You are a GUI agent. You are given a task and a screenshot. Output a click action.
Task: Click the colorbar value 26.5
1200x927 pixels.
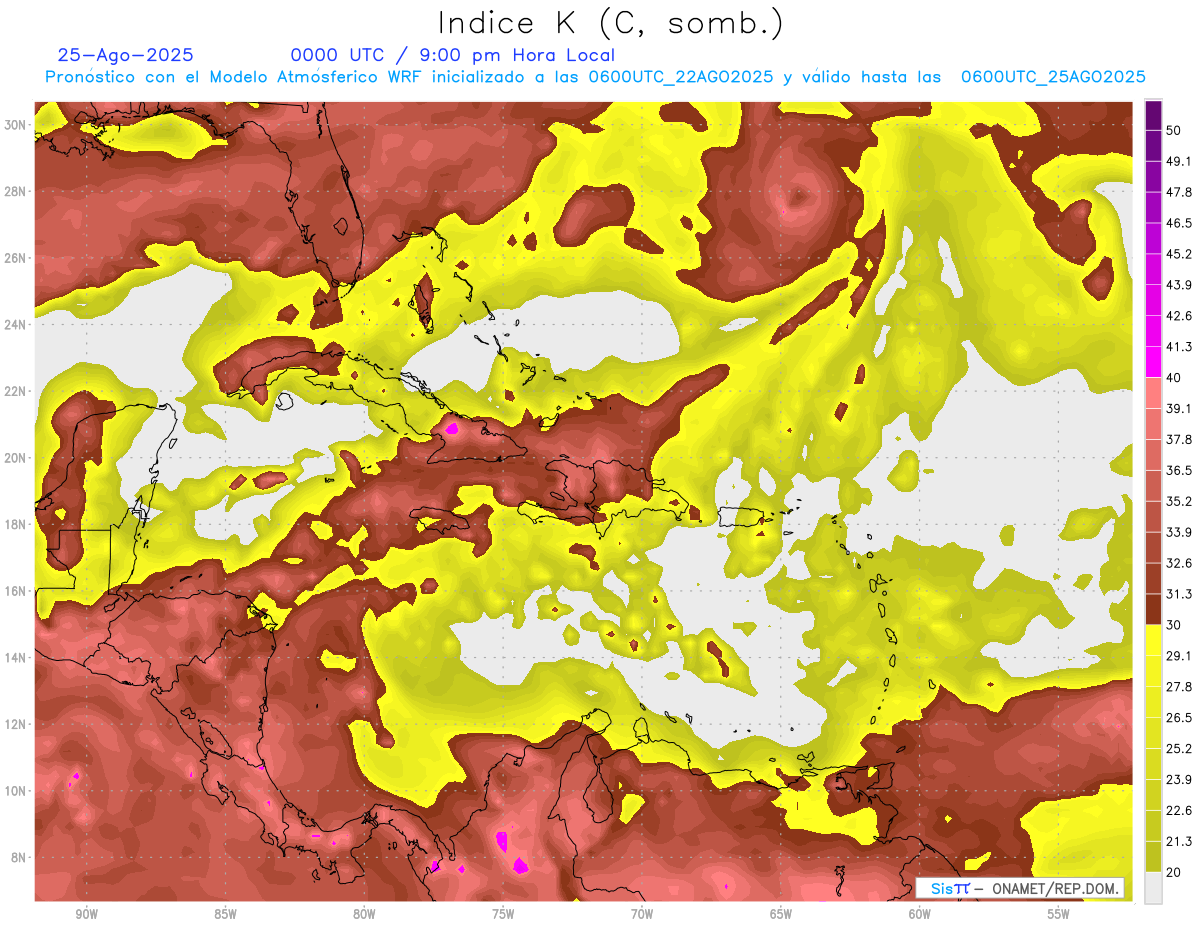pos(1179,717)
